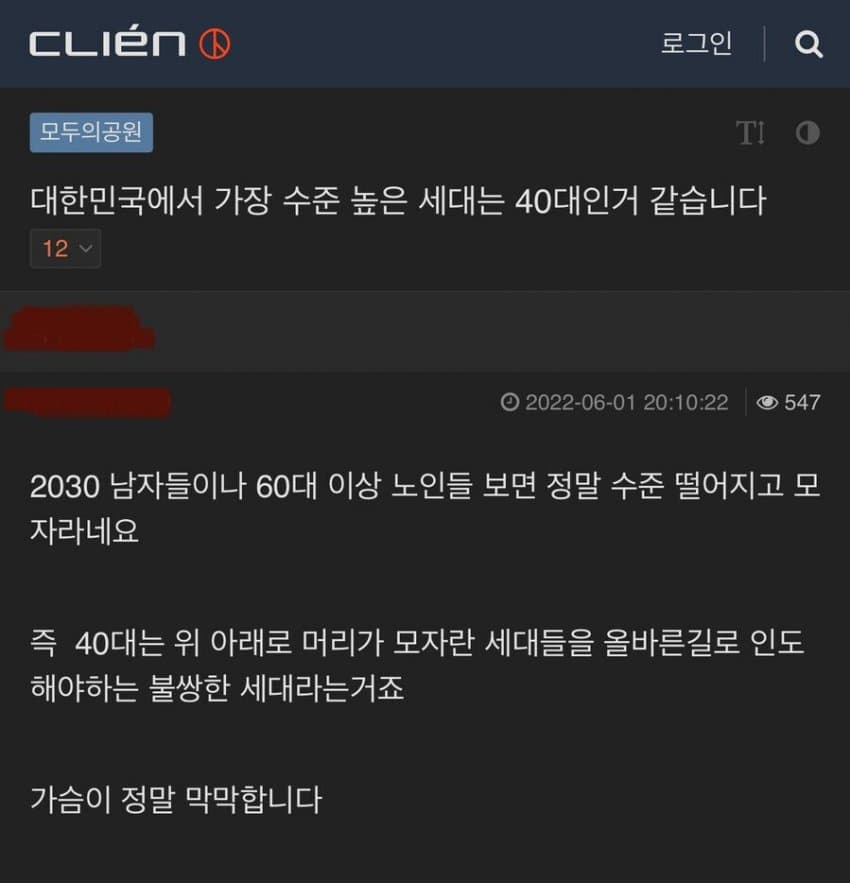Click the view count number 547

pos(802,403)
